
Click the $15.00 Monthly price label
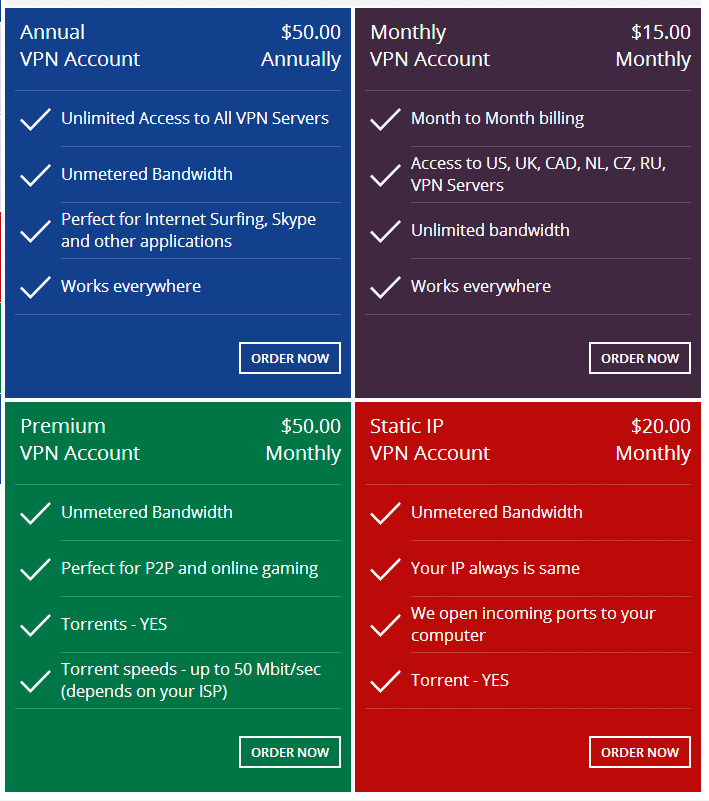point(653,46)
